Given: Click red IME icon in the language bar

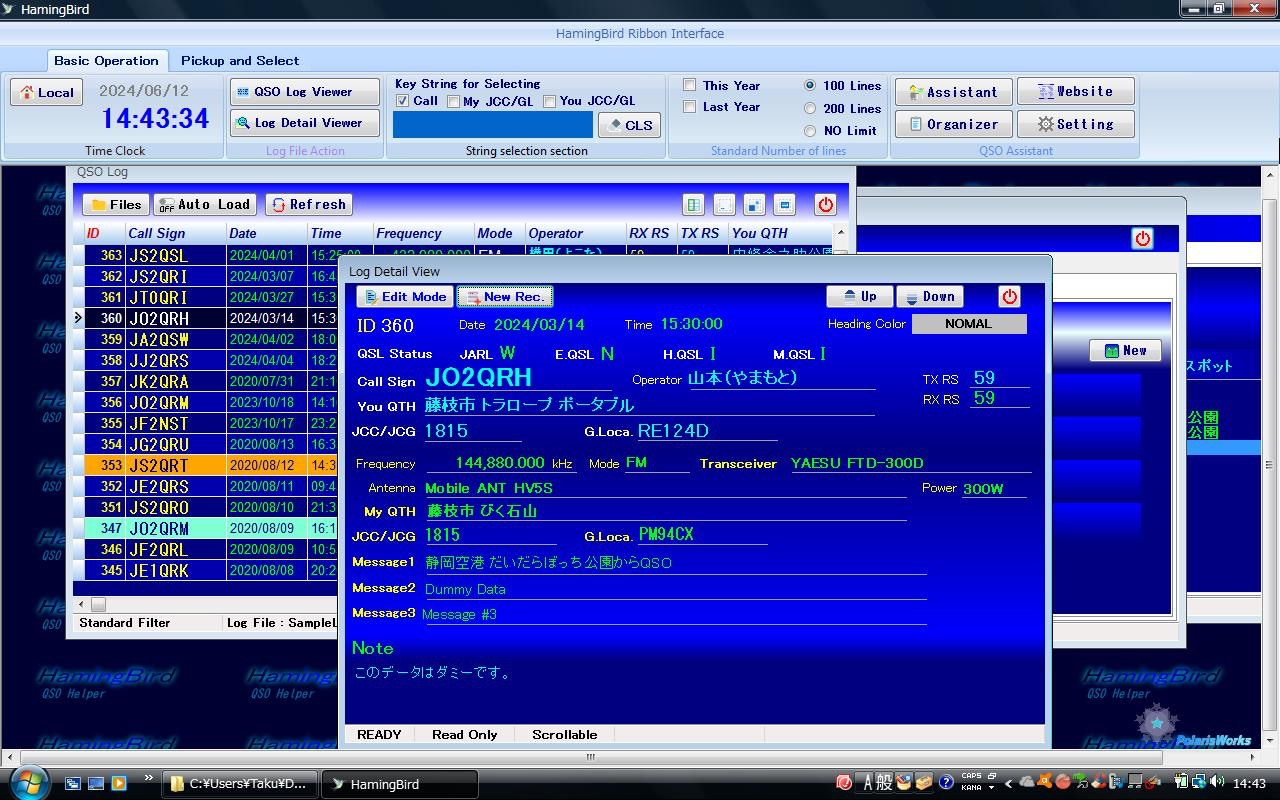Looking at the screenshot, I should tap(844, 782).
